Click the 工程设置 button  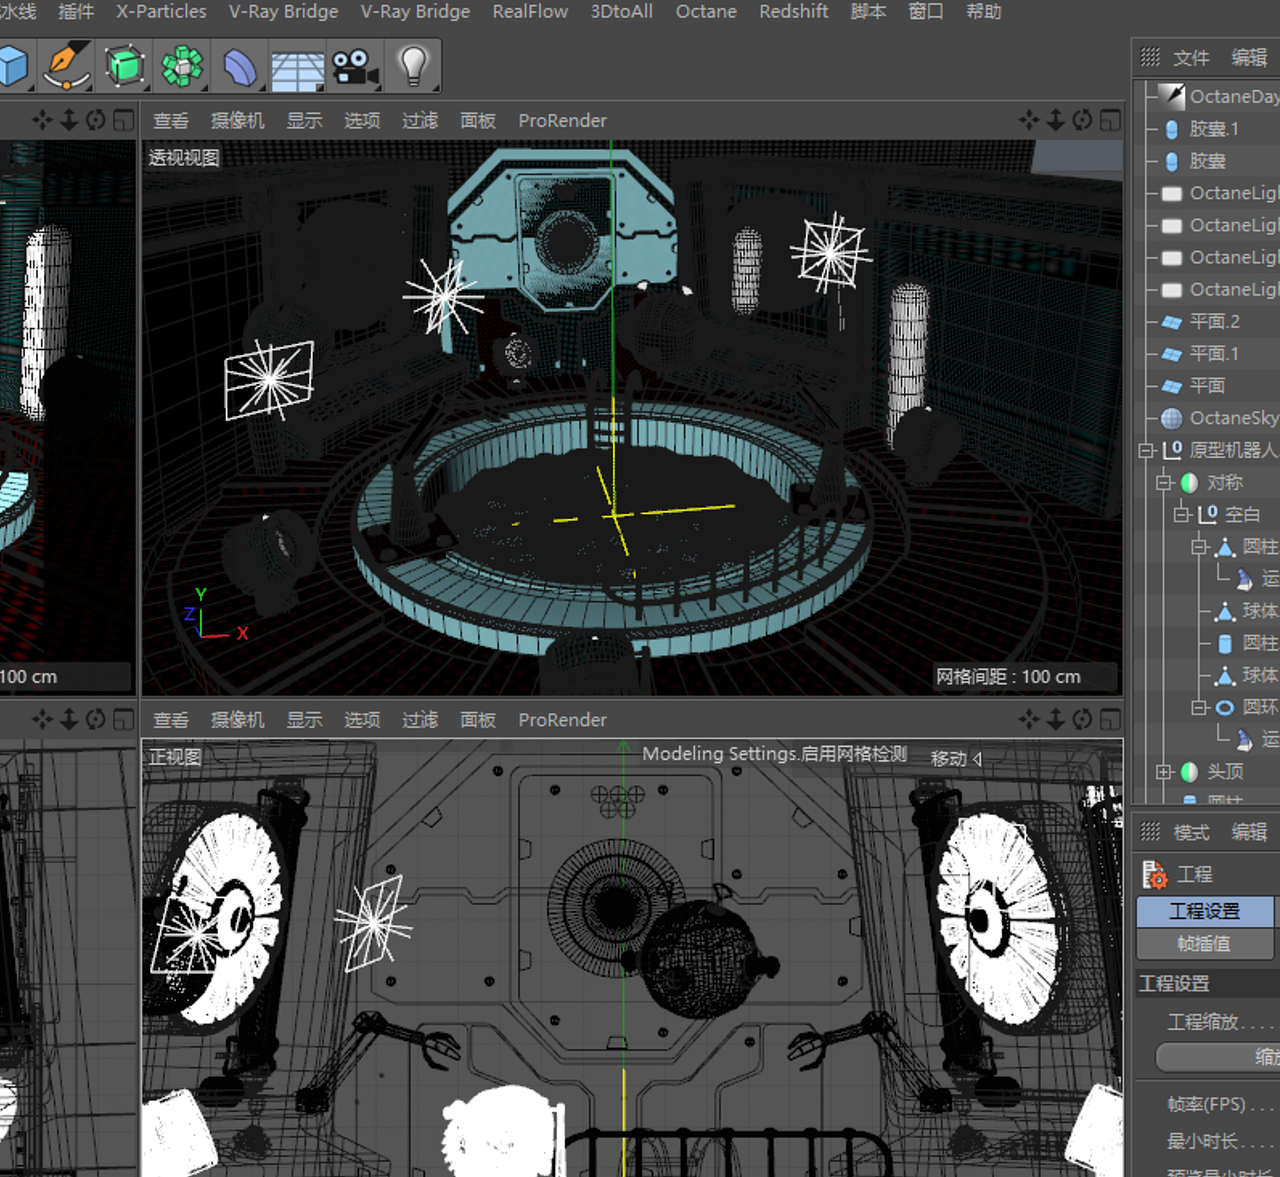1204,911
